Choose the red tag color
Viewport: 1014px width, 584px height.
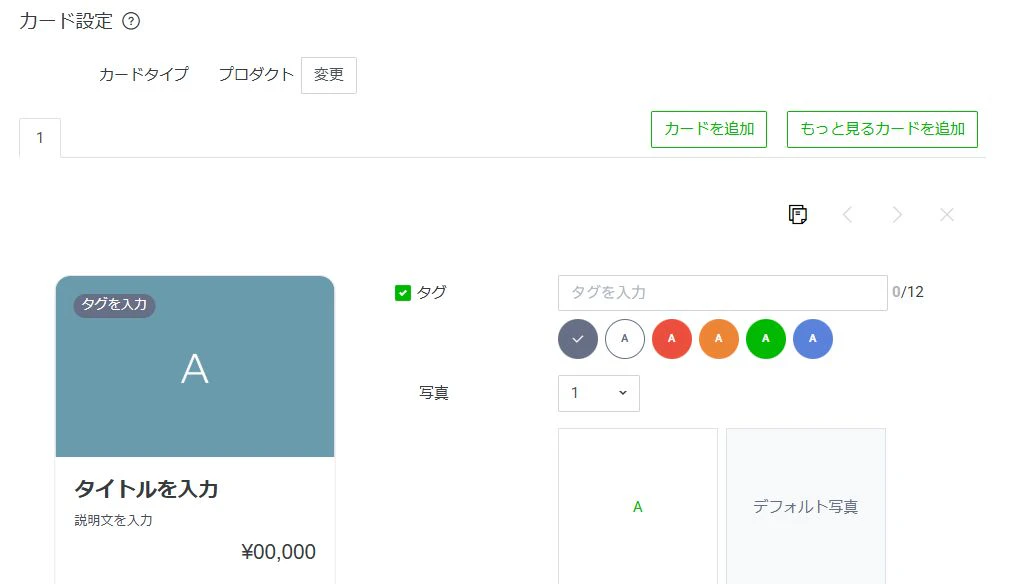[x=672, y=339]
